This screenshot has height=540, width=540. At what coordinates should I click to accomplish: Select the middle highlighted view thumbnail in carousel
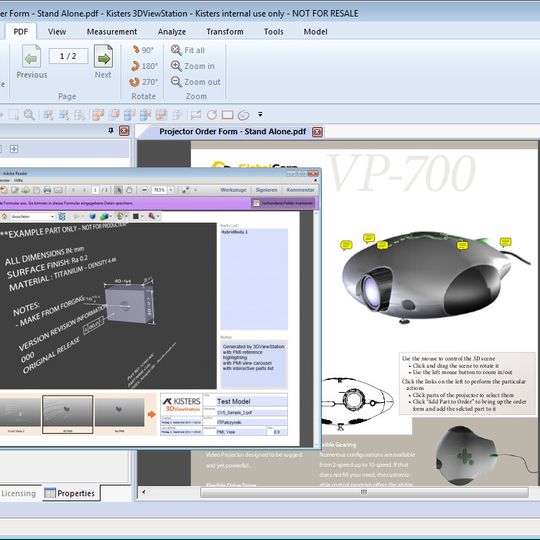[x=68, y=414]
